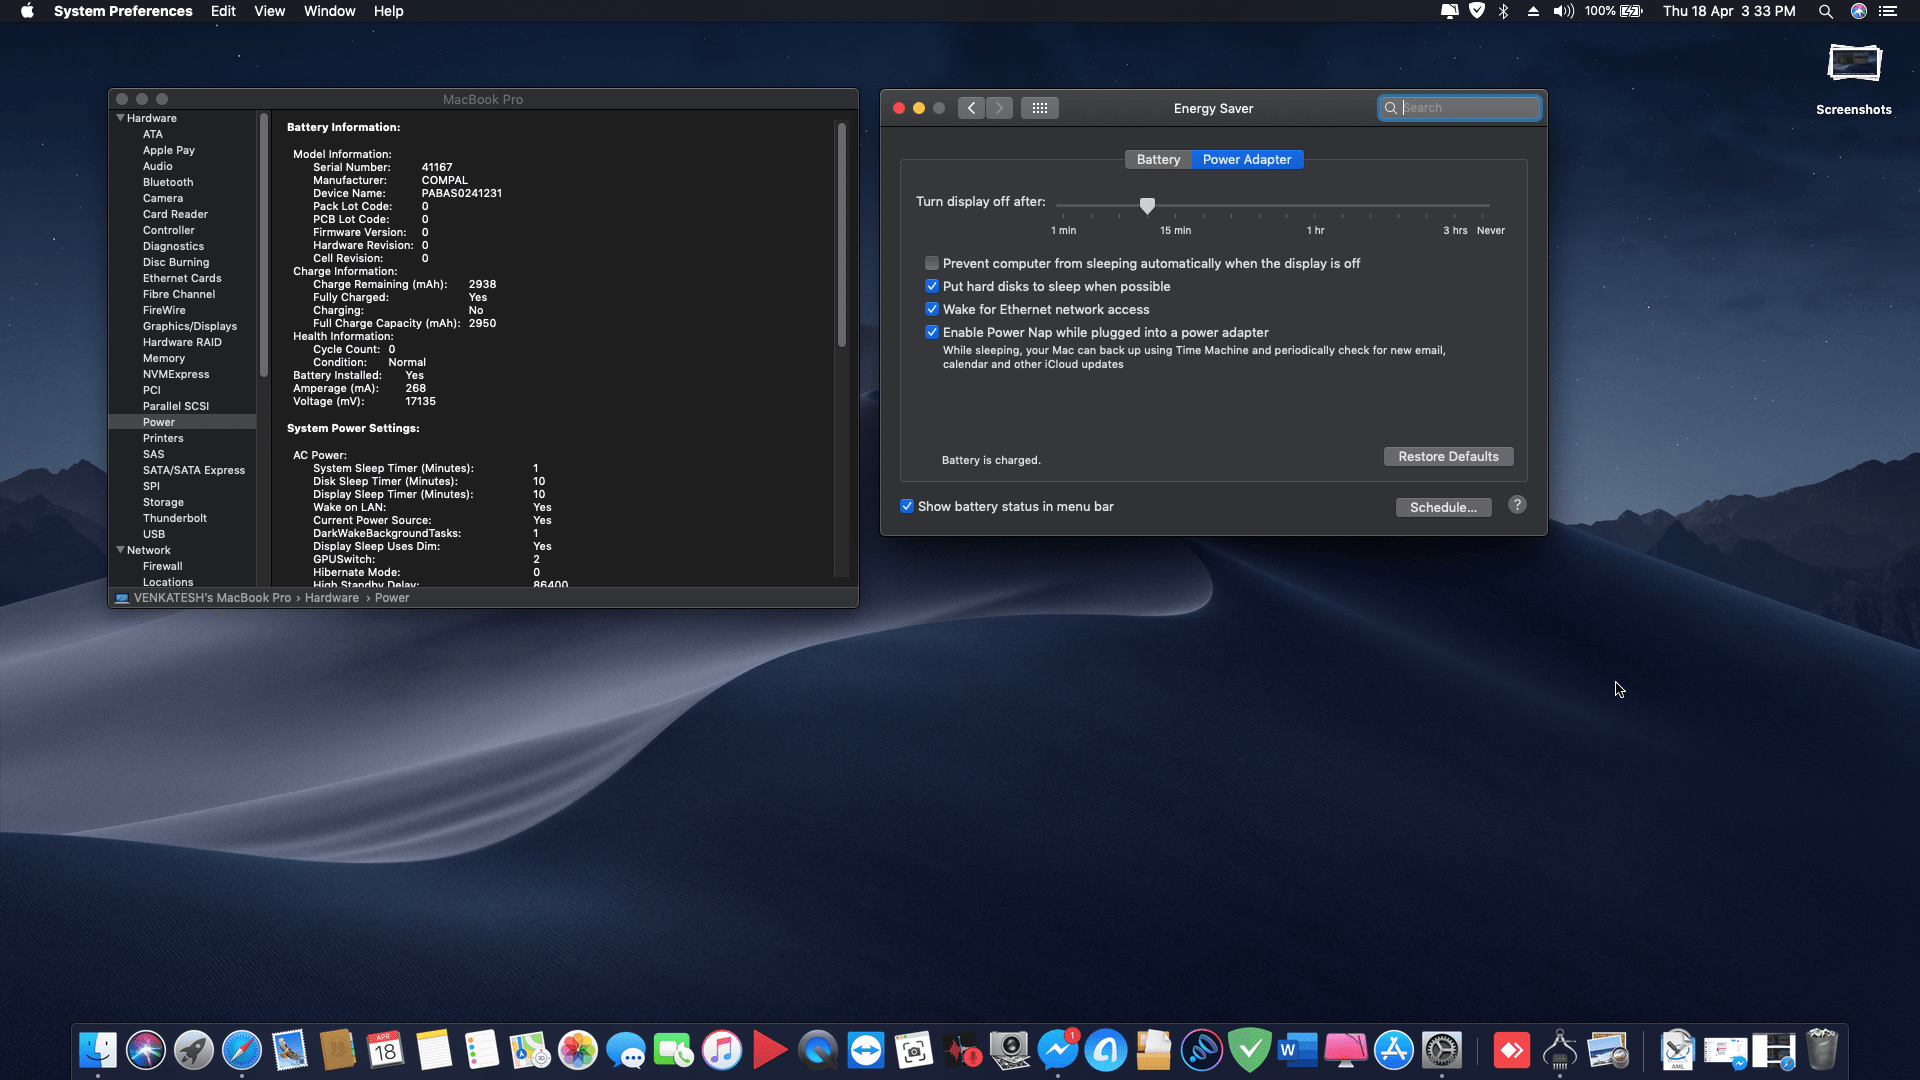This screenshot has height=1080, width=1920.
Task: Open the Screenshots folder on desktop
Action: click(1854, 65)
